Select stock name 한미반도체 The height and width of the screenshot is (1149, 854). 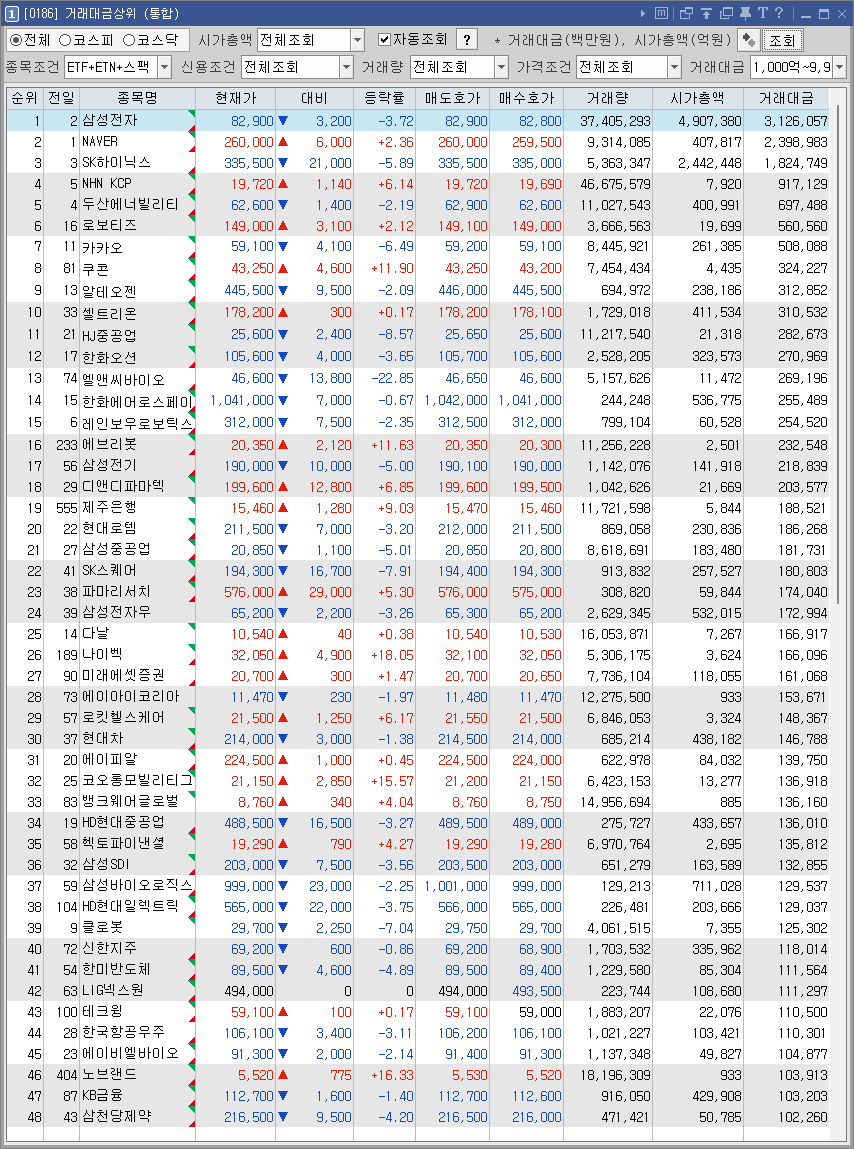(x=117, y=969)
